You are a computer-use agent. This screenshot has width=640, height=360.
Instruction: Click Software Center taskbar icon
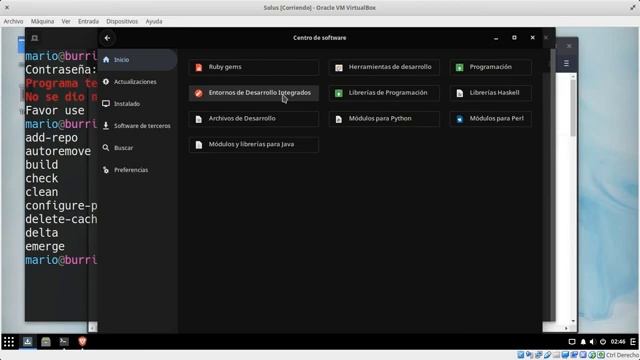pyautogui.click(x=27, y=342)
